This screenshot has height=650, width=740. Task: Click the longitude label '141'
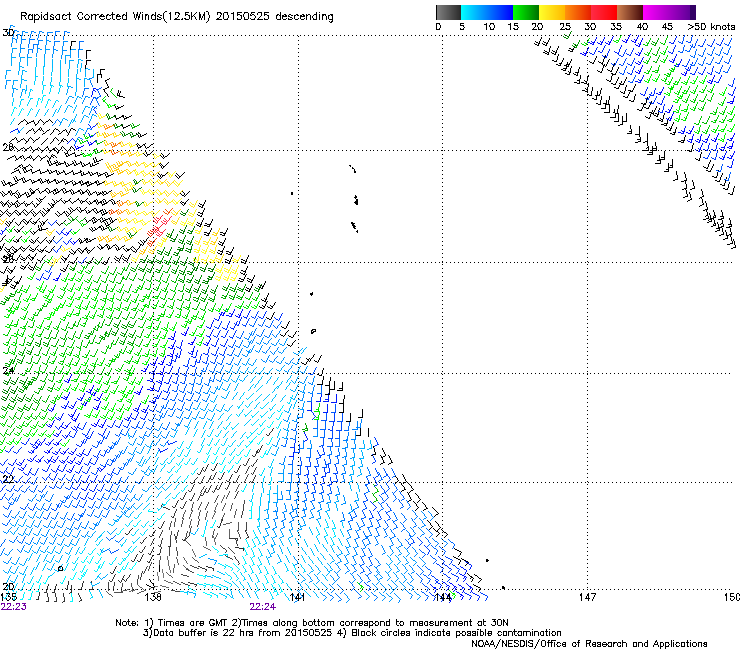297,597
